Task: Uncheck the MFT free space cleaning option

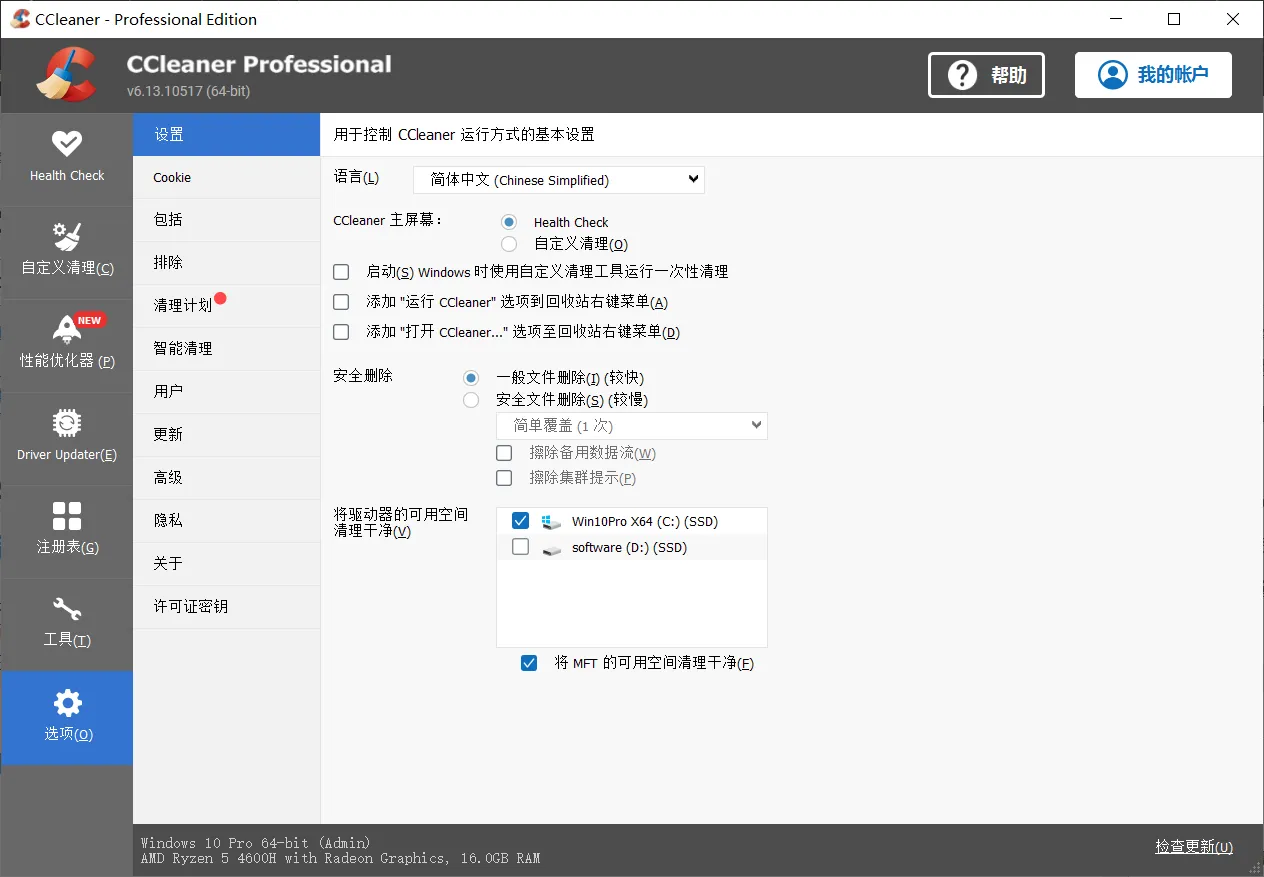Action: tap(529, 662)
